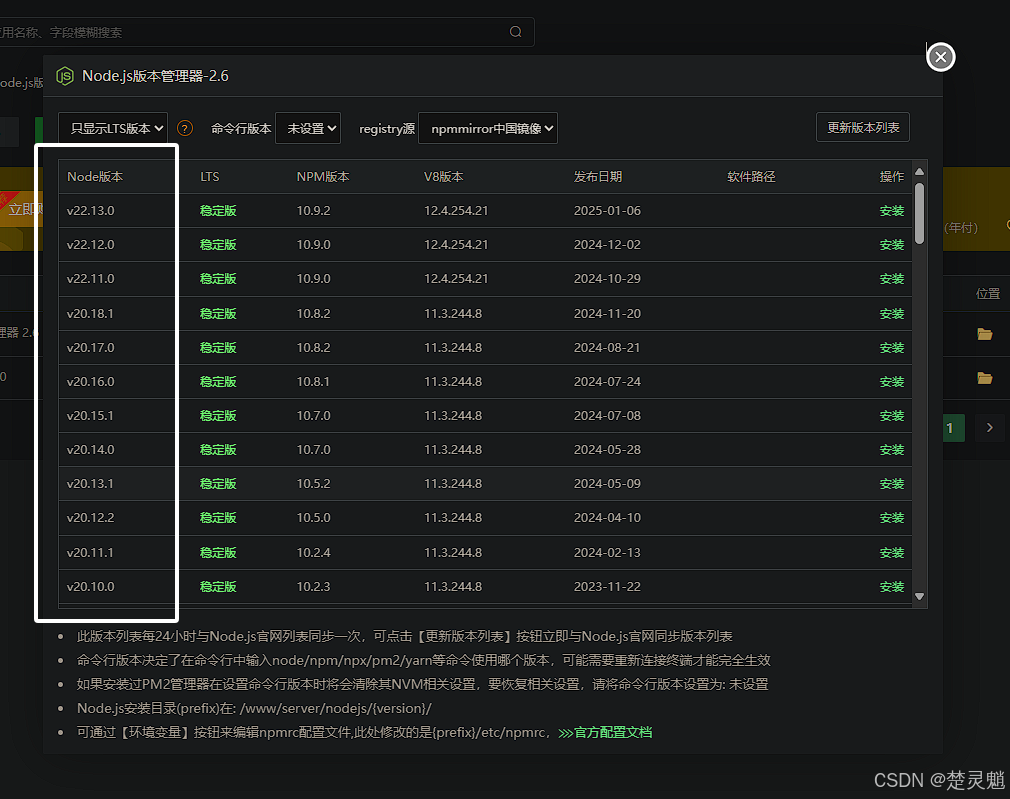
Task: Install Node v20.18.1
Action: tap(891, 314)
